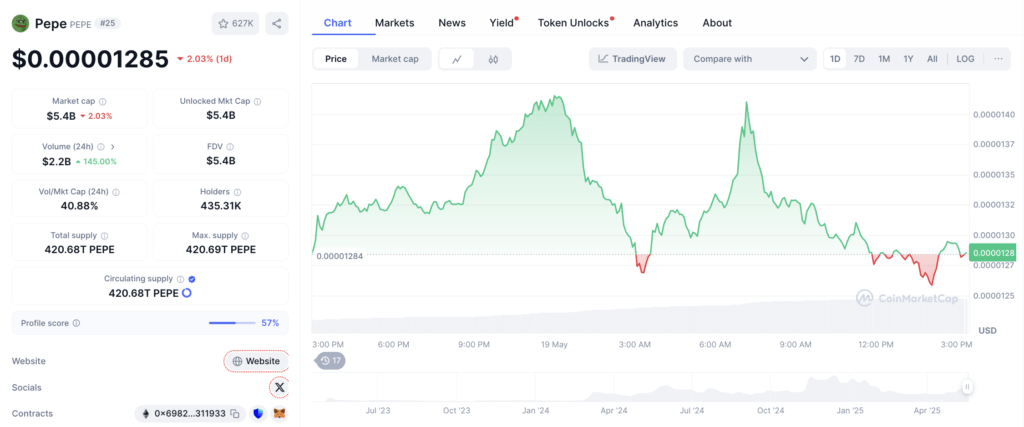Image resolution: width=1024 pixels, height=427 pixels.
Task: Click the verified badge by Circulating supply
Action: [191, 279]
